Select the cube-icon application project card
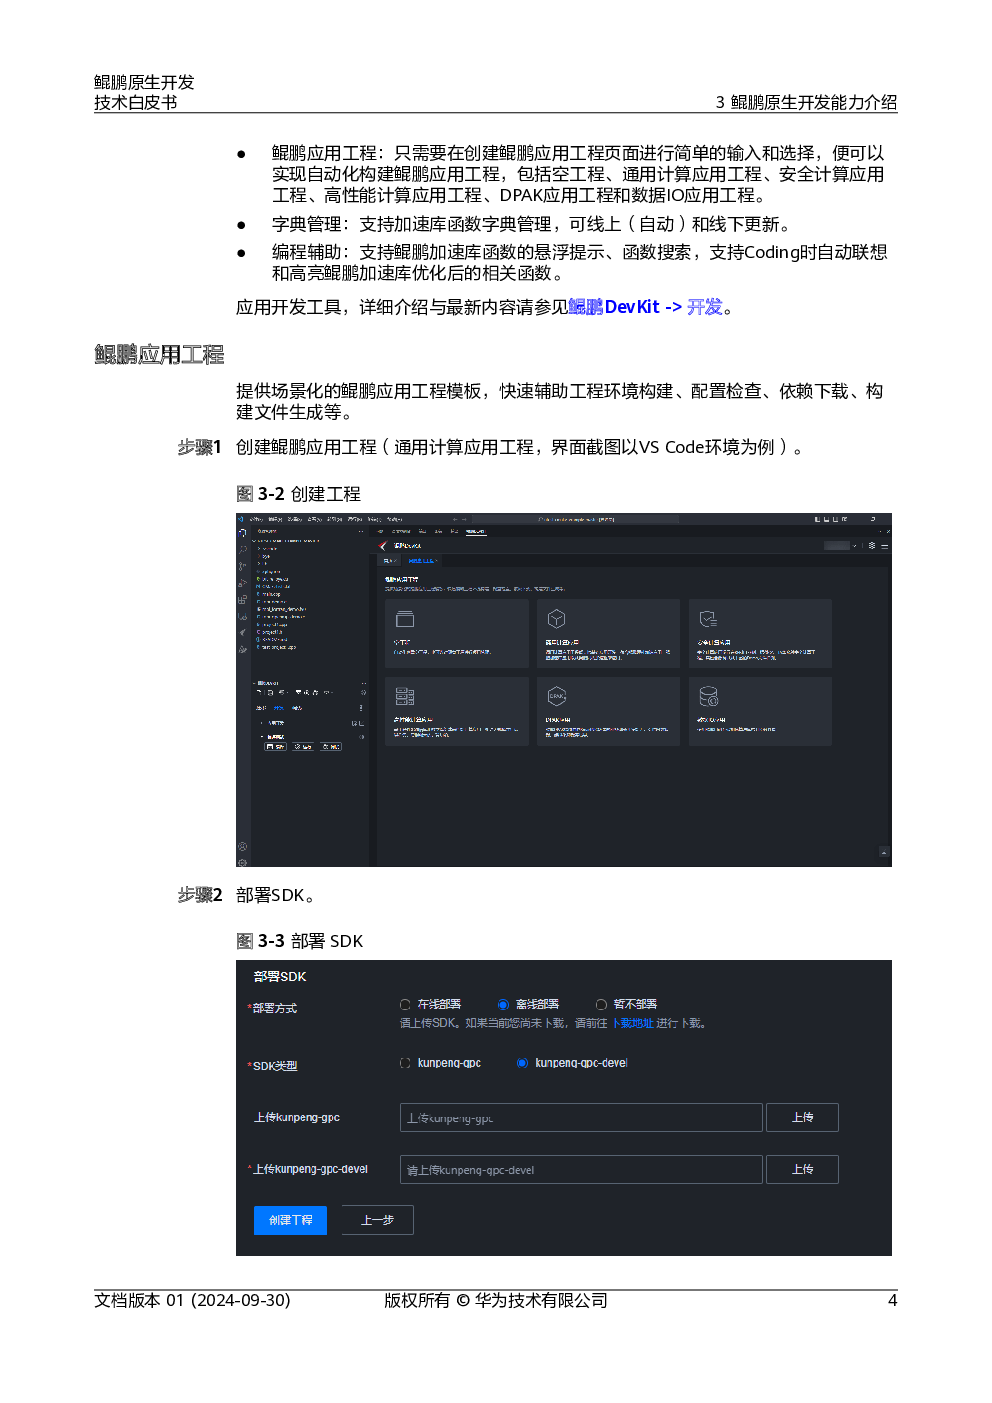This screenshot has width=992, height=1403. (x=608, y=633)
